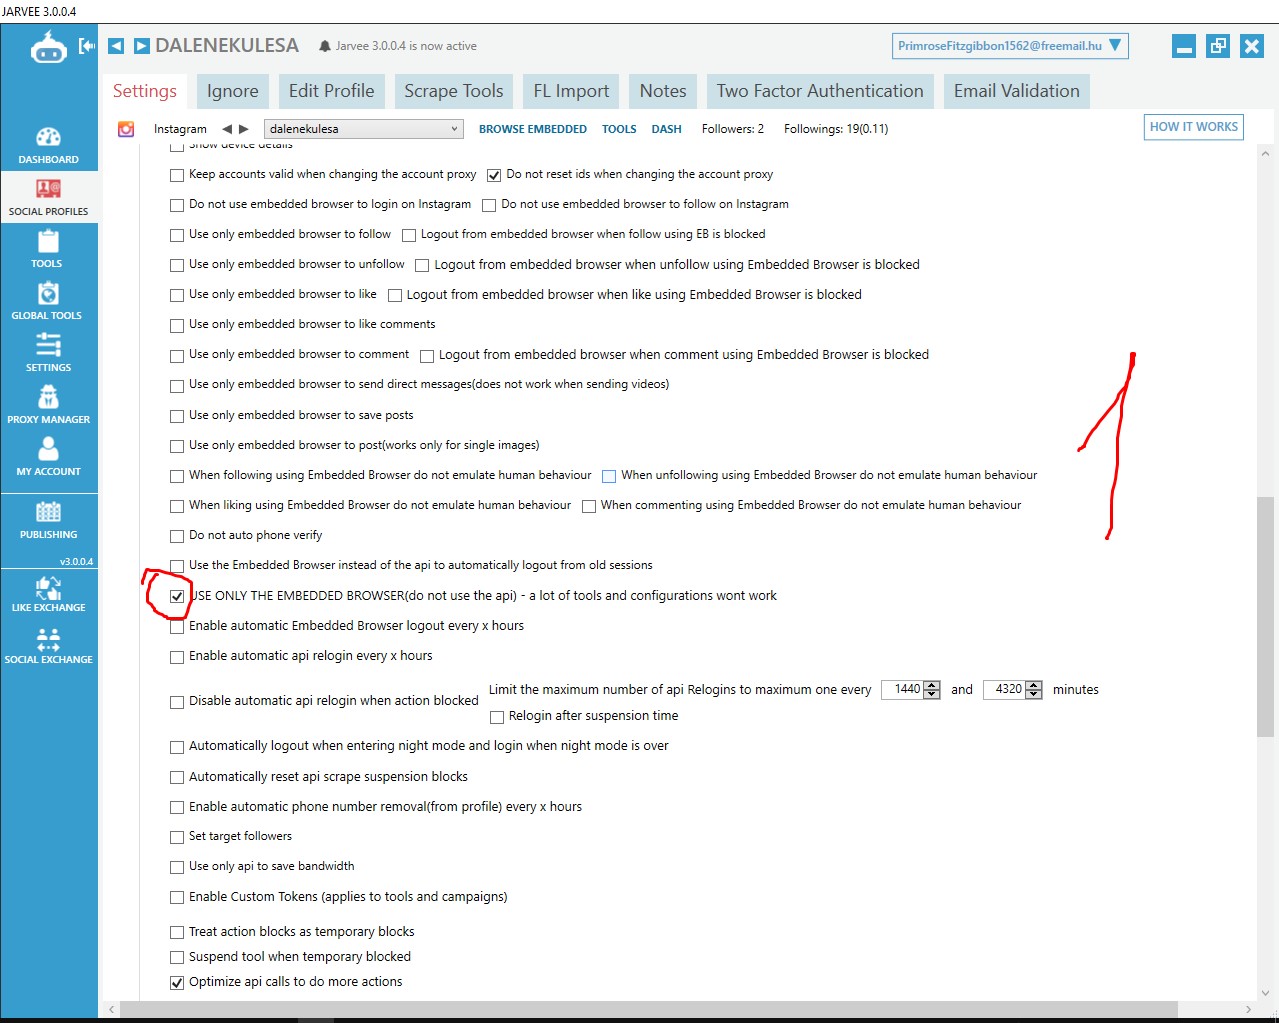Viewport: 1279px width, 1023px height.
Task: Uncheck Do not reset ids checkbox
Action: click(x=494, y=175)
